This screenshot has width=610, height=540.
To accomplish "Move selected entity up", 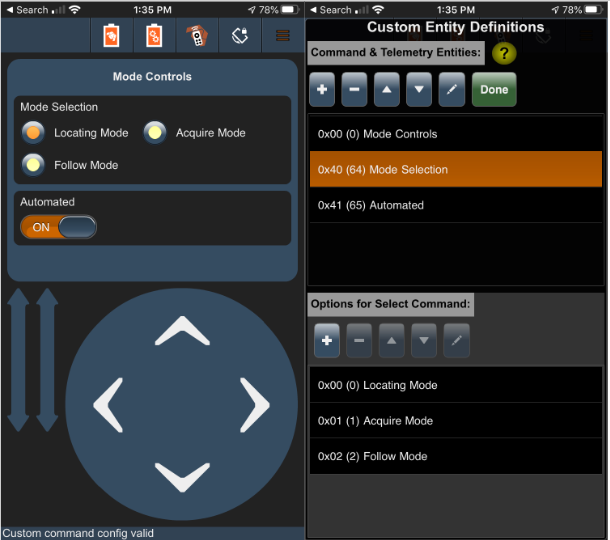I will click(386, 89).
